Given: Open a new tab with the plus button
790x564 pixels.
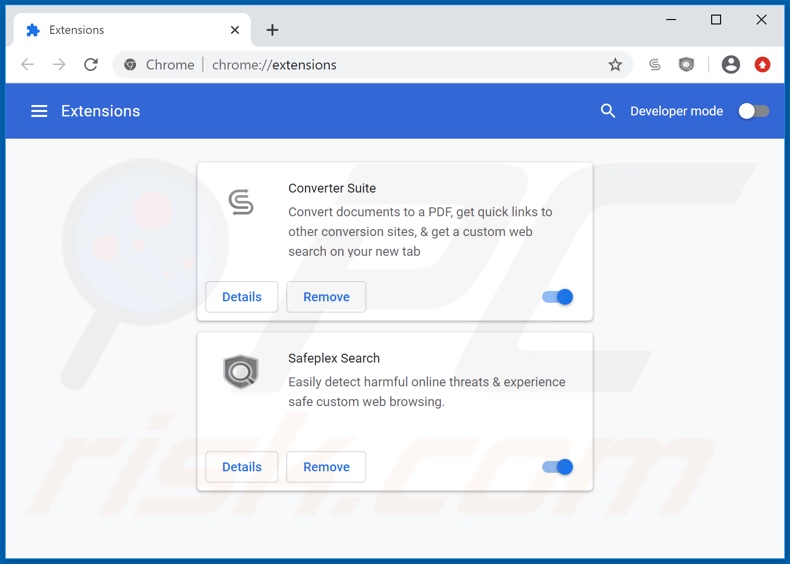Looking at the screenshot, I should (x=272, y=30).
